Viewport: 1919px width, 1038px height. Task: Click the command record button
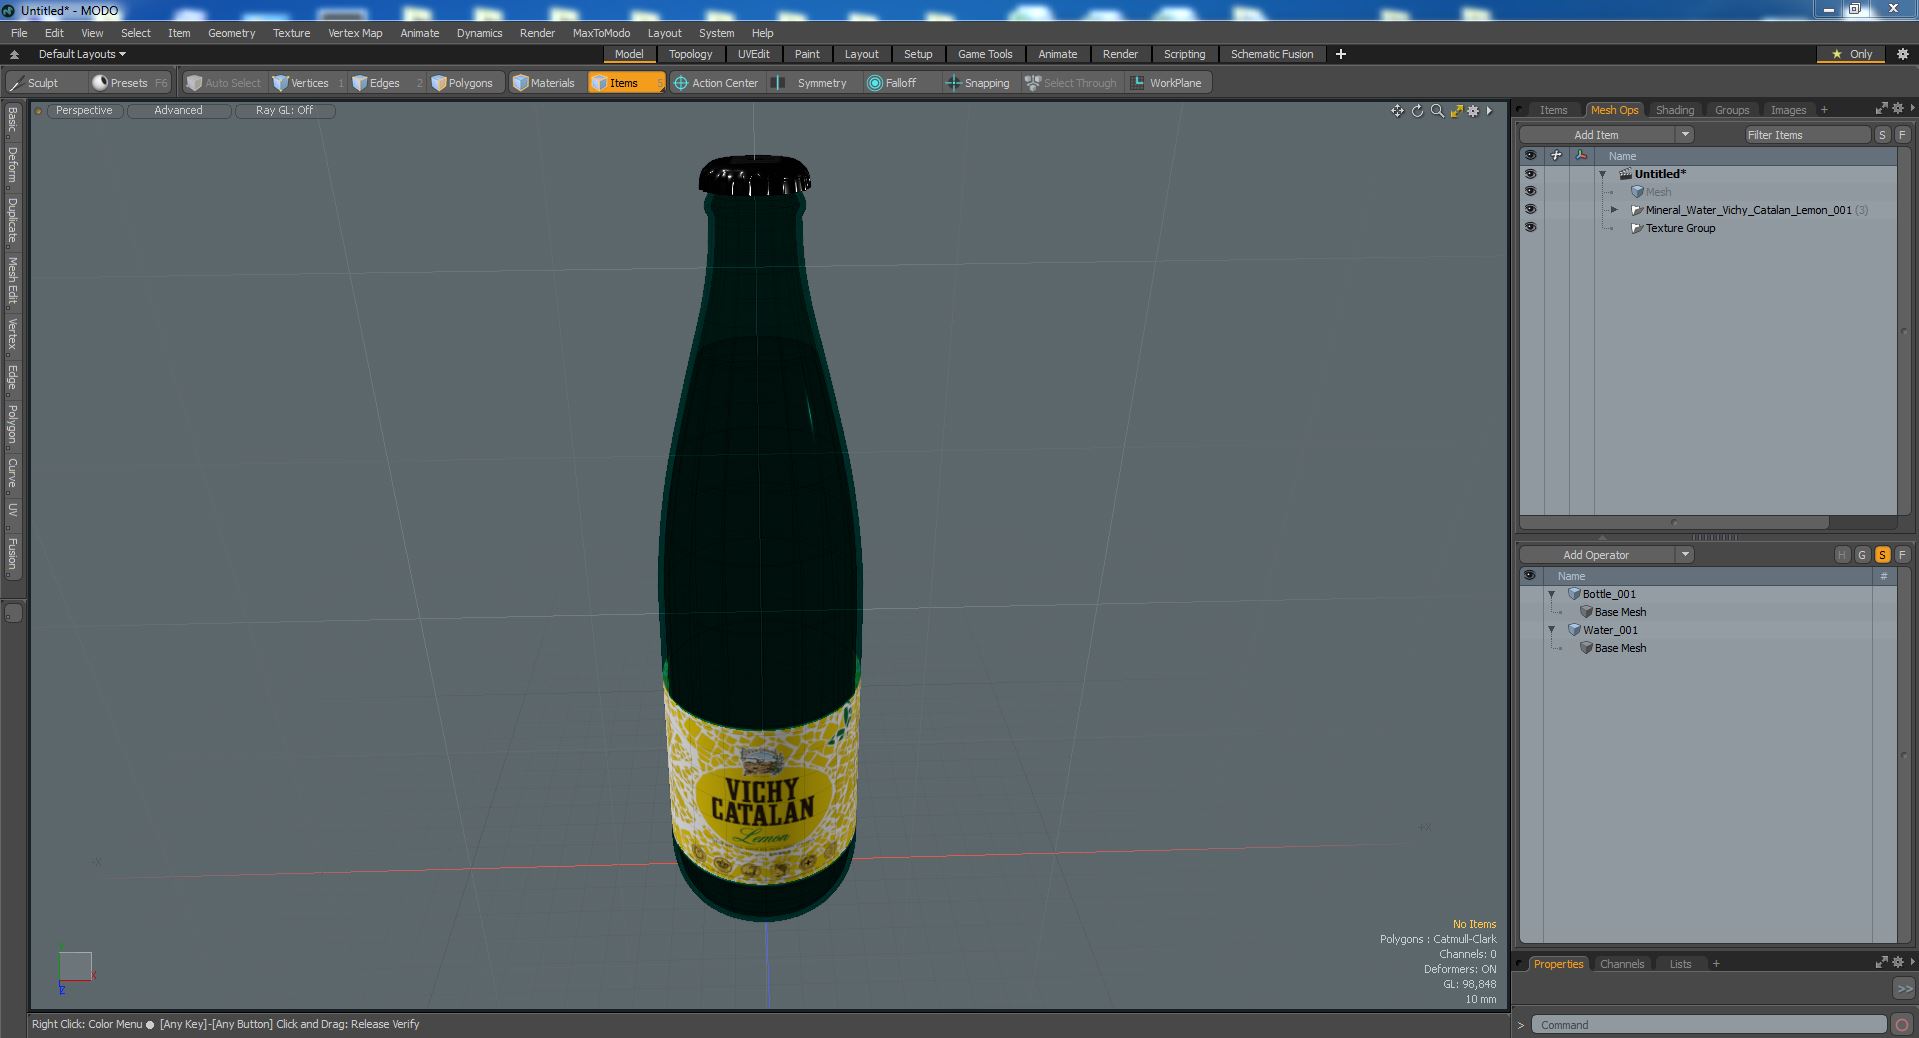pos(1902,1025)
